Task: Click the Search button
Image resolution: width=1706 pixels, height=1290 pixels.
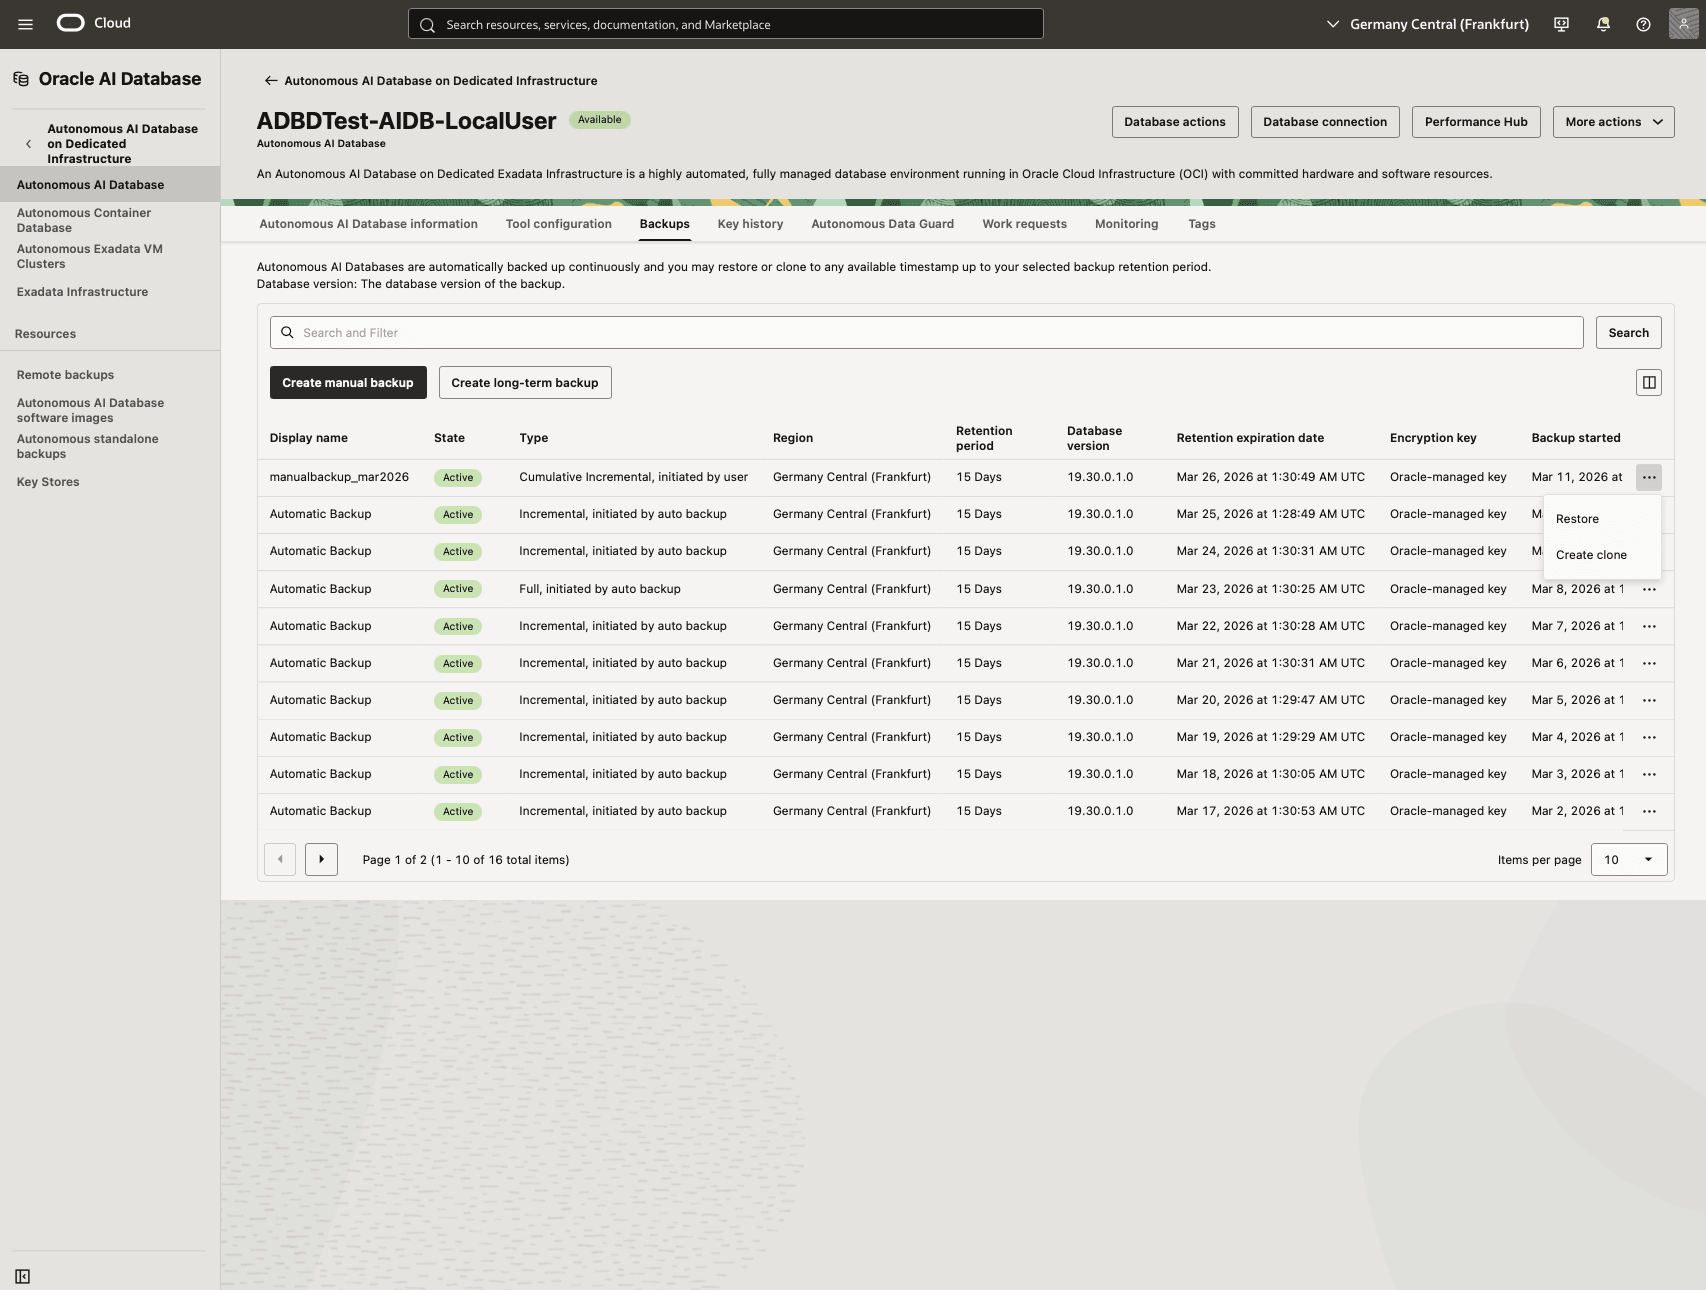Action: (1628, 333)
